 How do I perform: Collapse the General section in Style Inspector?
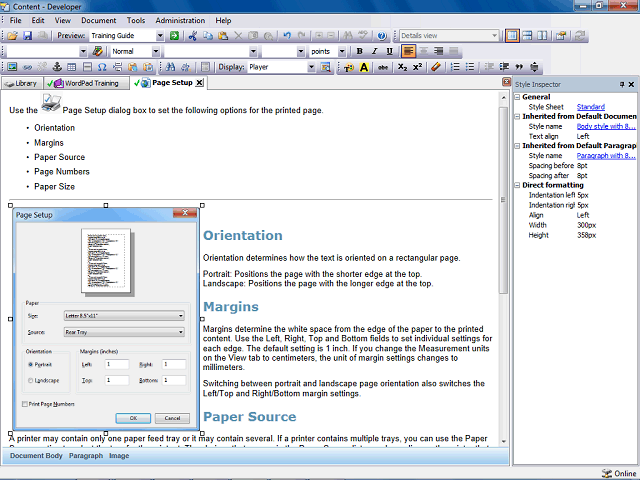pyautogui.click(x=517, y=97)
